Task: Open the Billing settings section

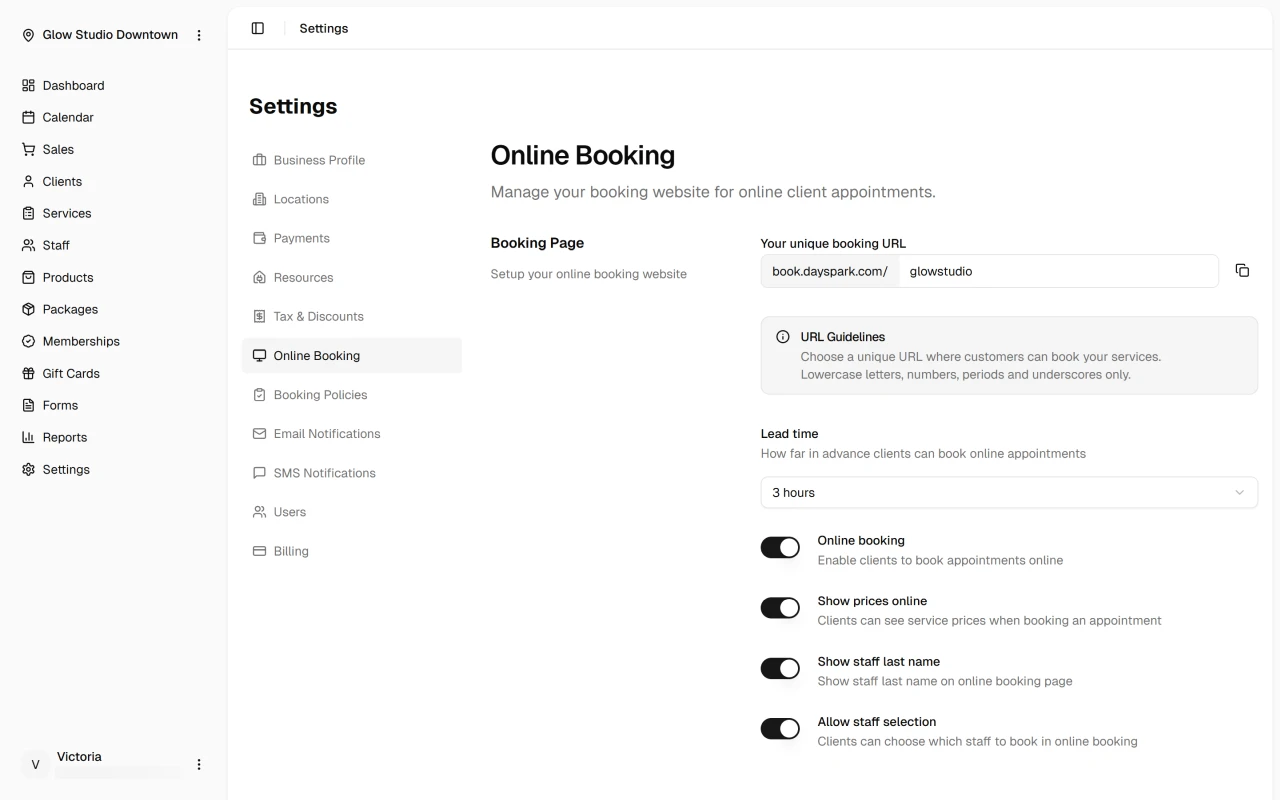Action: (x=352, y=551)
